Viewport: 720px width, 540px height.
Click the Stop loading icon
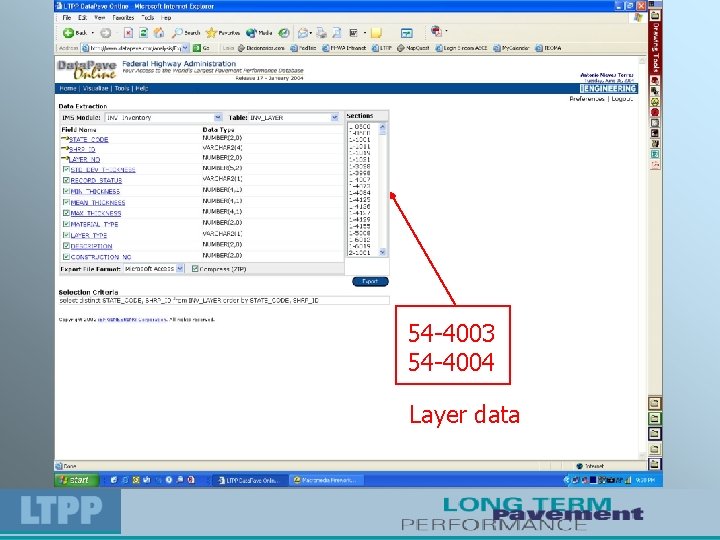coord(128,33)
